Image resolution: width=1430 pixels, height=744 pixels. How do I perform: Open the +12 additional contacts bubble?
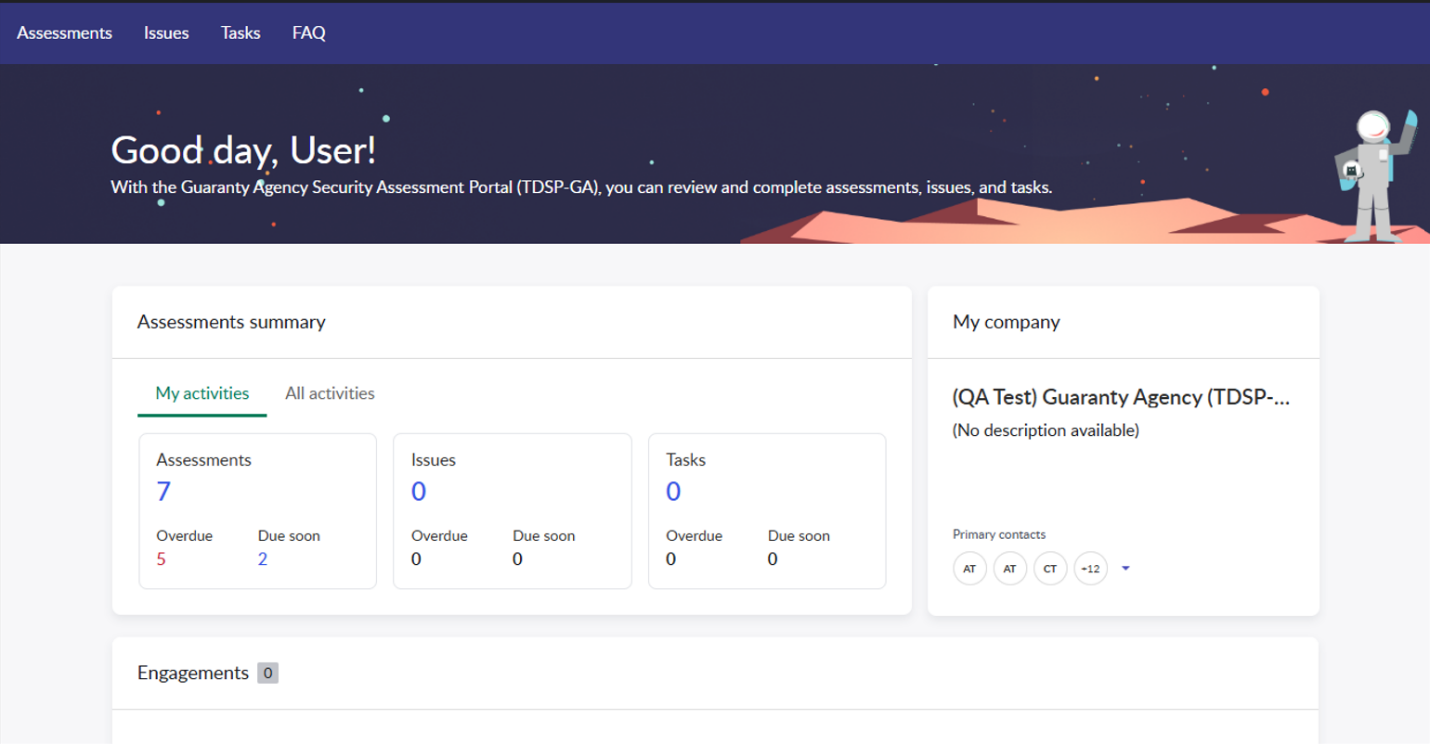click(1090, 569)
